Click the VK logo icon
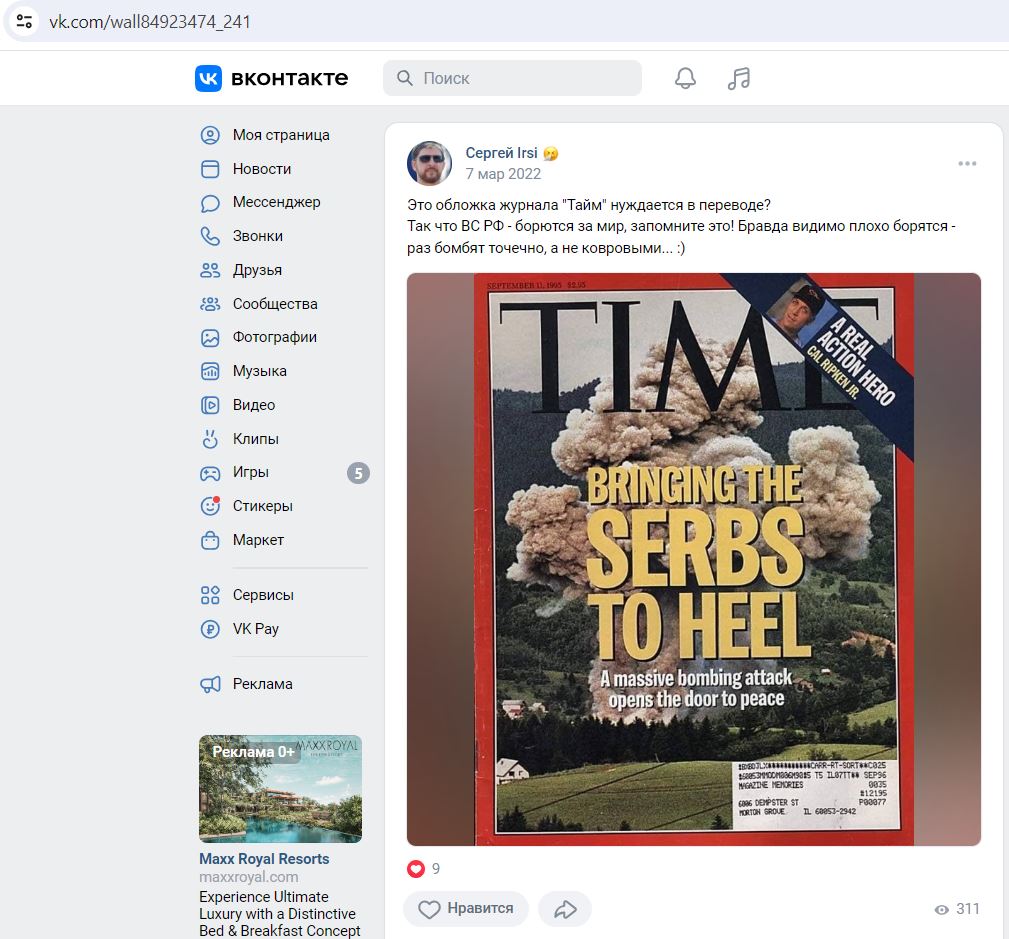Image resolution: width=1009 pixels, height=939 pixels. pos(208,79)
